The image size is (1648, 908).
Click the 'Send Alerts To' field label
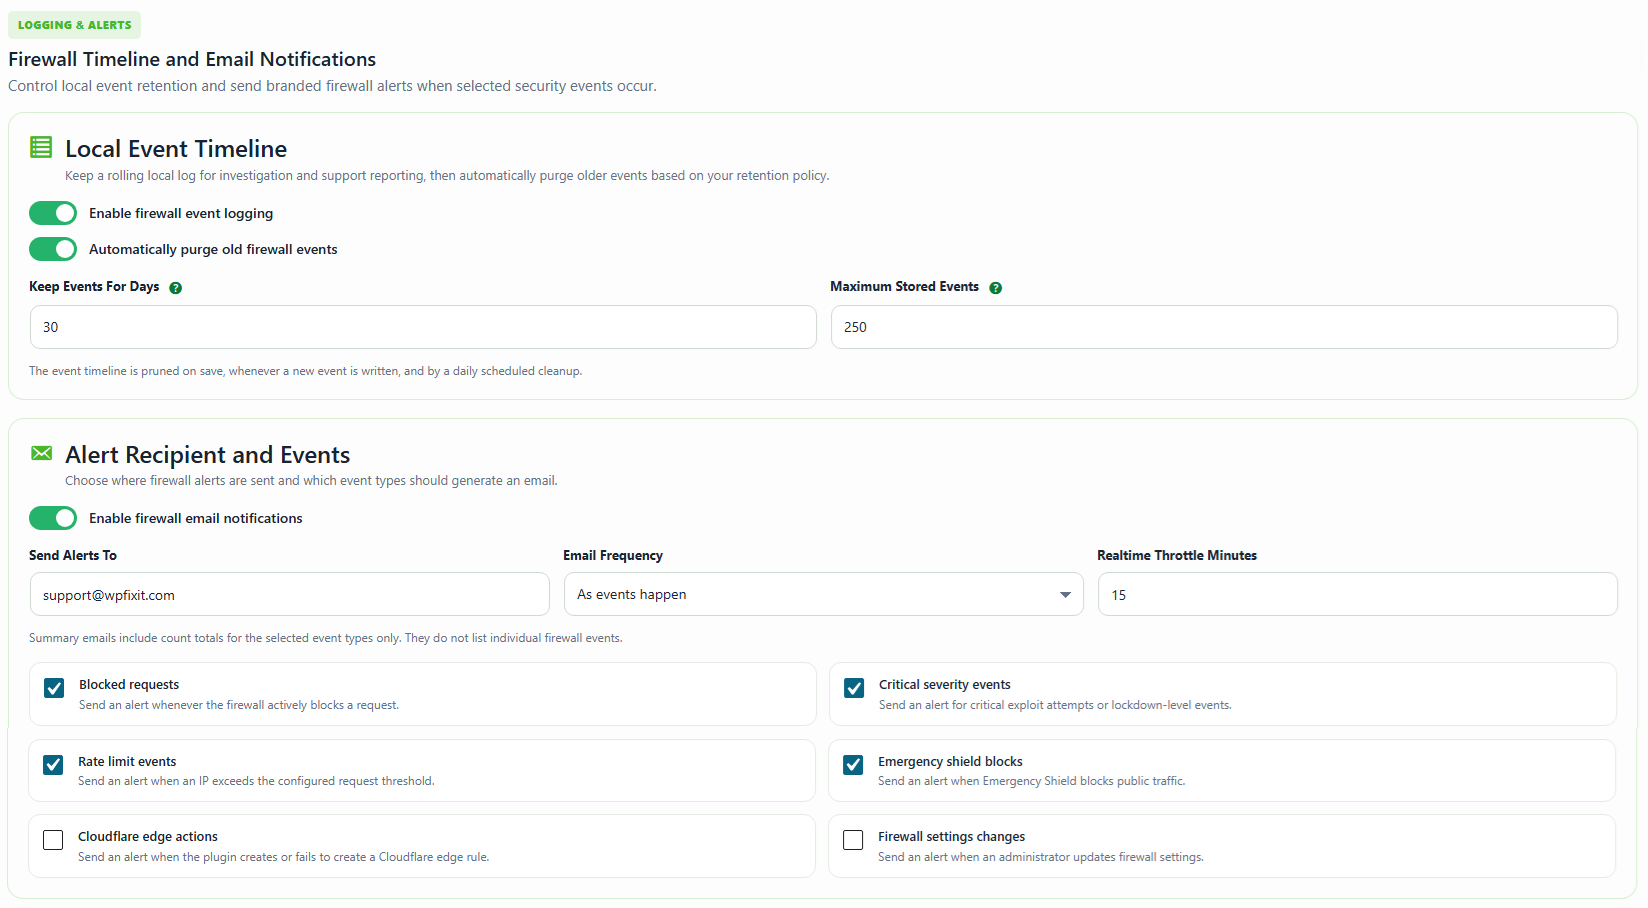(73, 555)
